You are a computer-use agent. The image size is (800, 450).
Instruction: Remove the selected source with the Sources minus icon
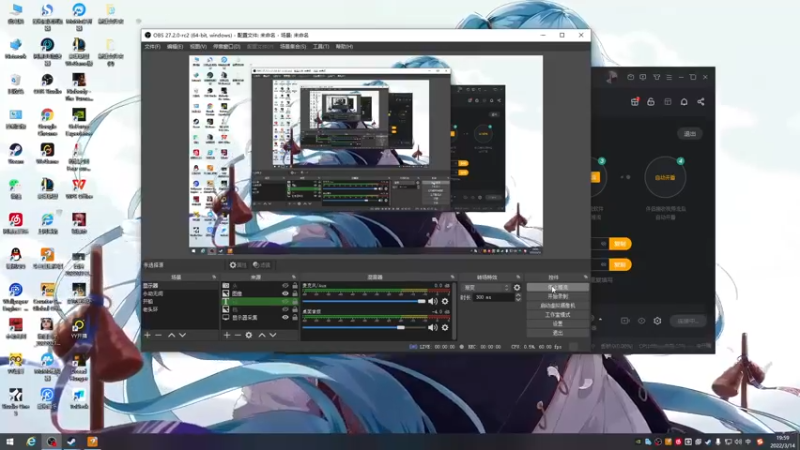[238, 335]
